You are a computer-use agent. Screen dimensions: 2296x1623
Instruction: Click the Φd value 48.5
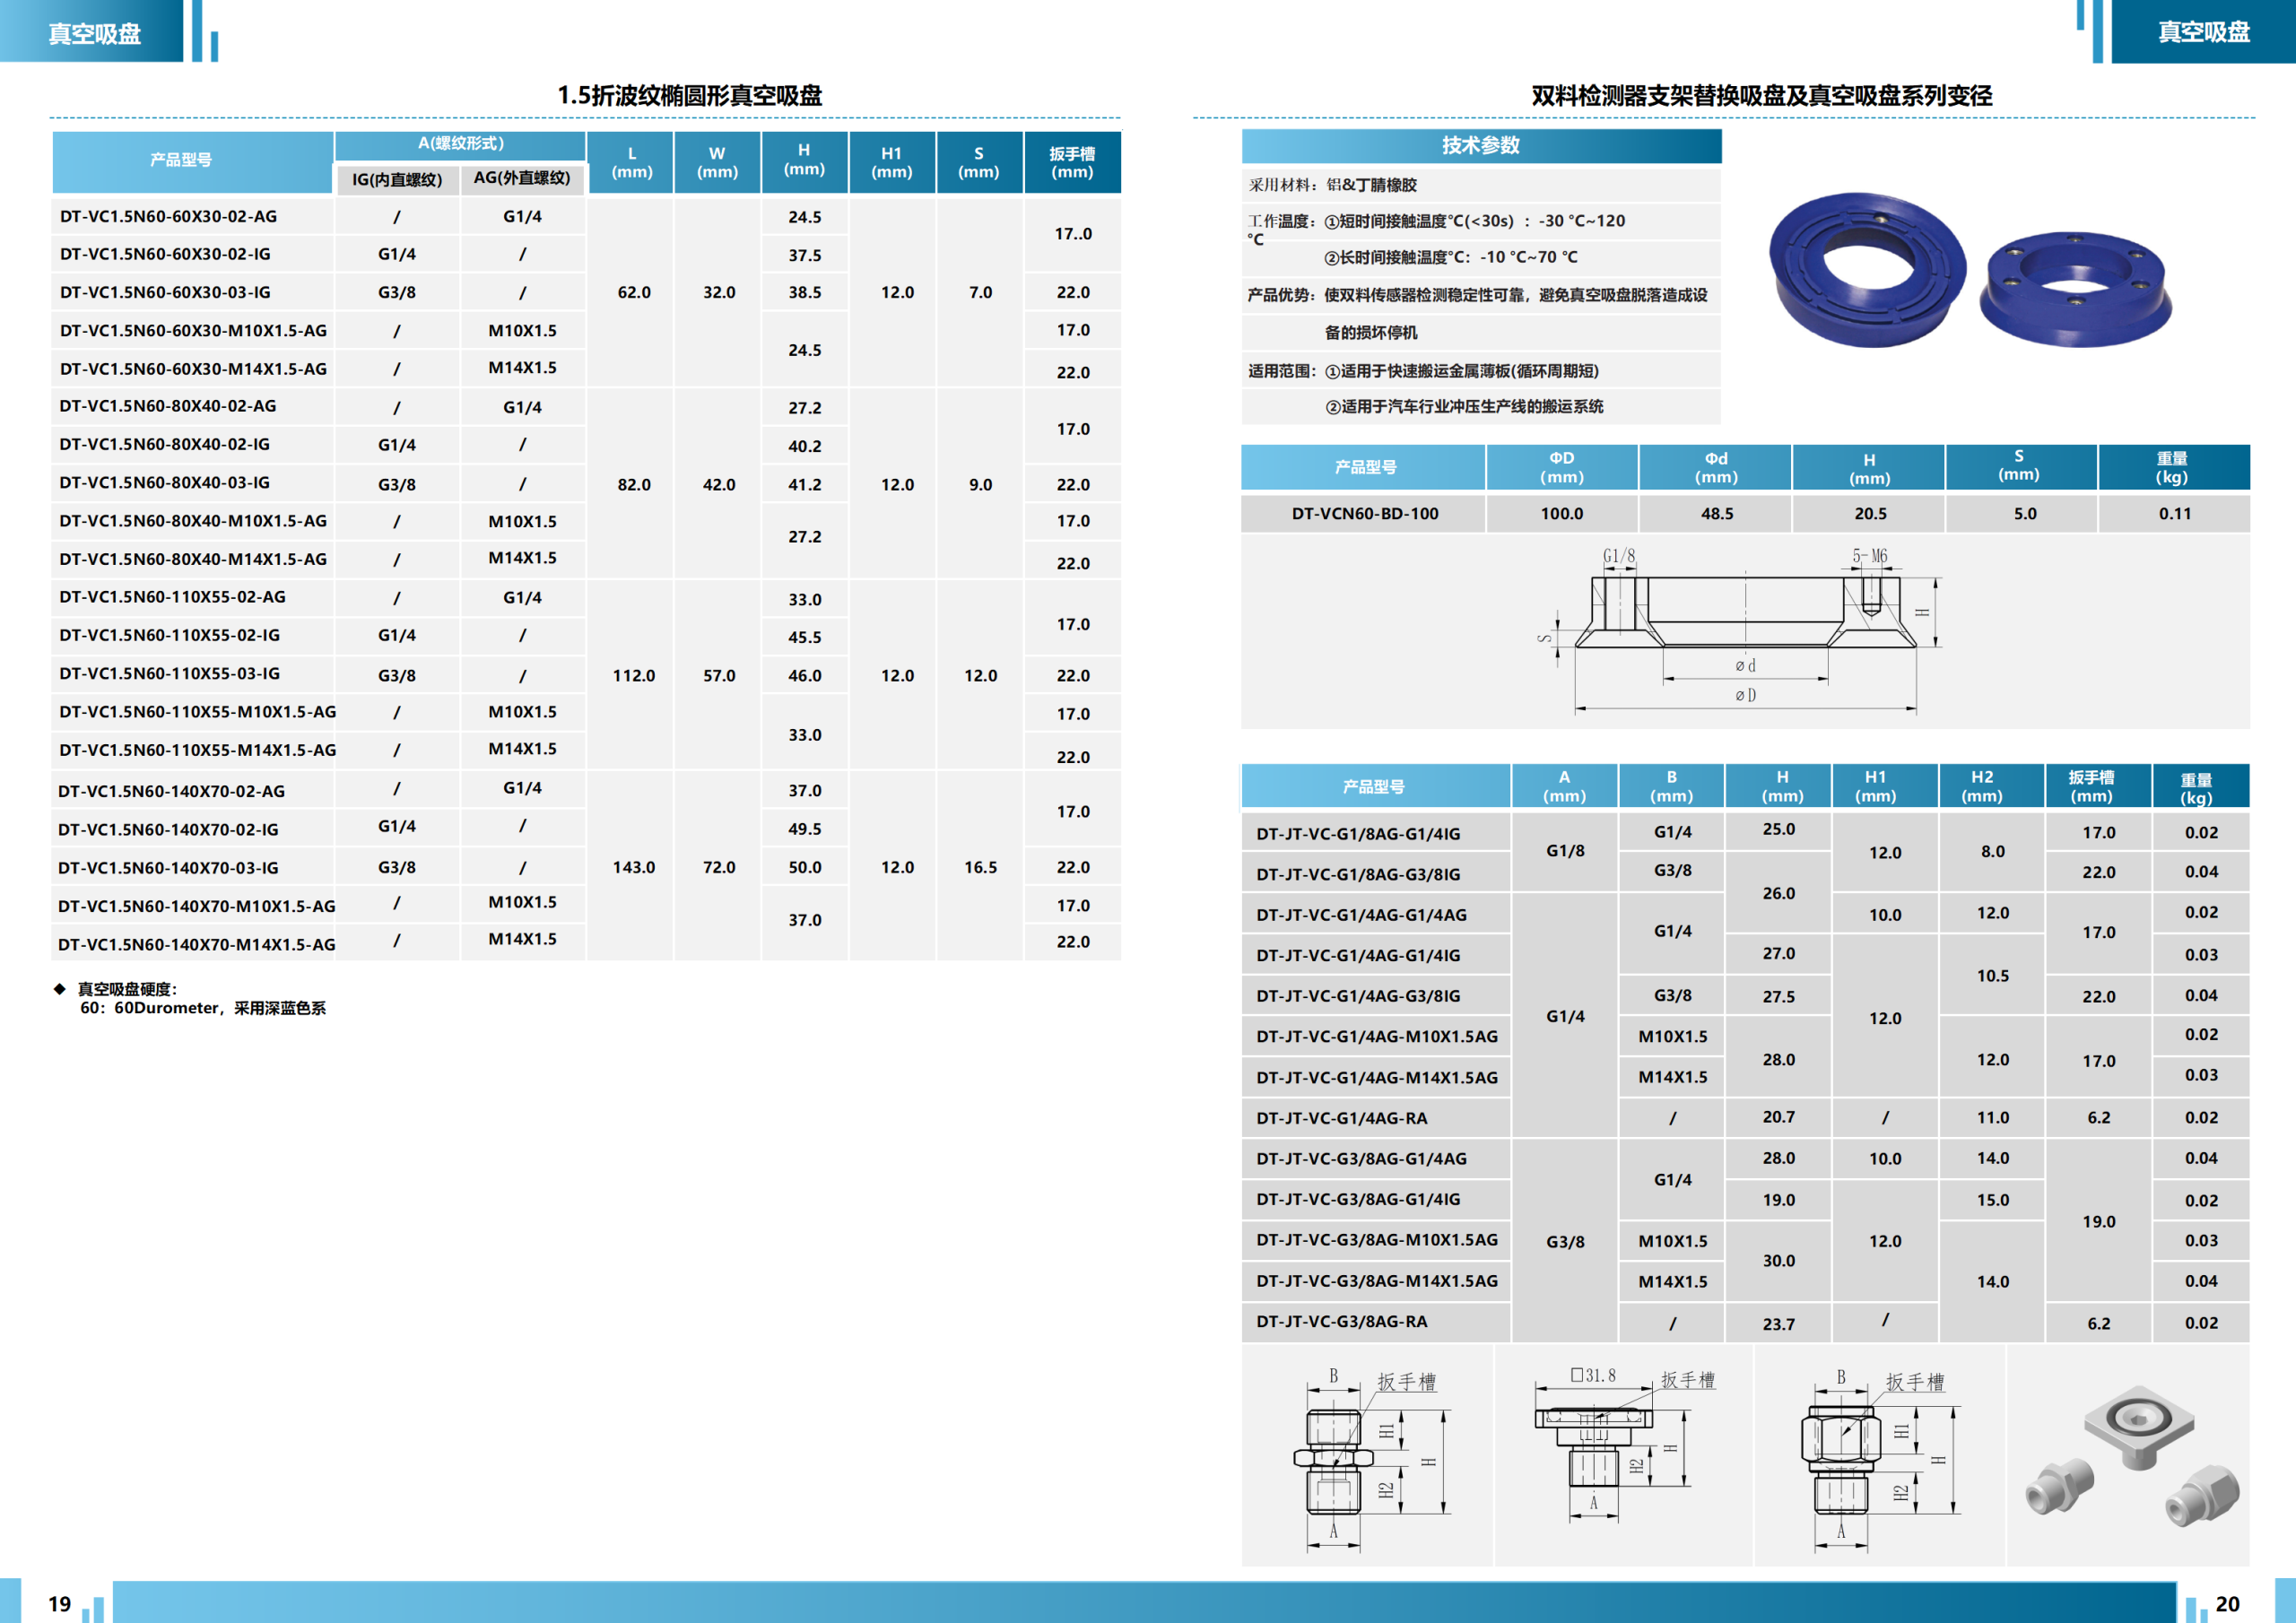(x=1717, y=514)
